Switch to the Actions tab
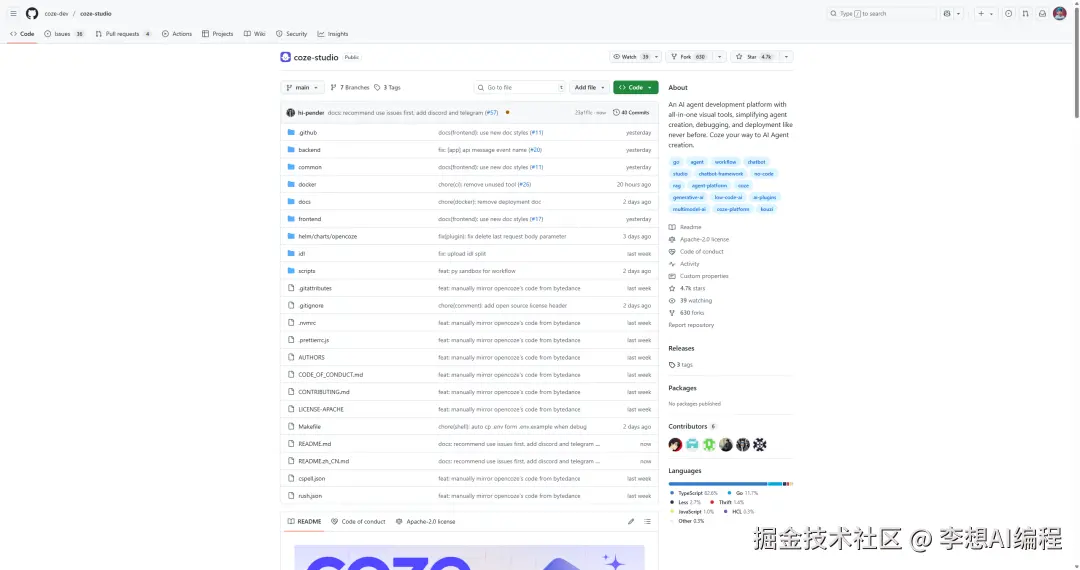Image resolution: width=1080 pixels, height=570 pixels. (x=177, y=34)
